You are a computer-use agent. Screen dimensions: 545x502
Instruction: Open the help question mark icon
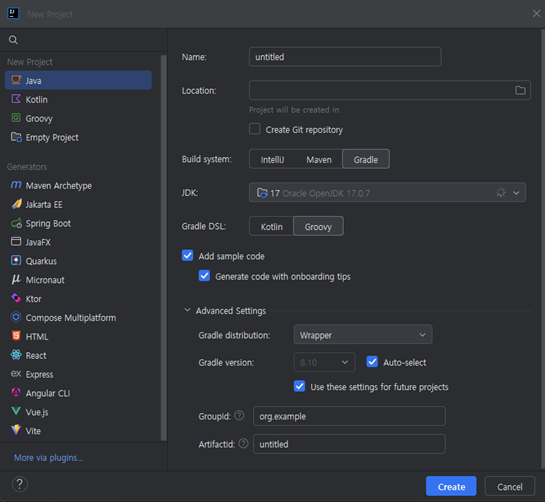click(x=20, y=484)
